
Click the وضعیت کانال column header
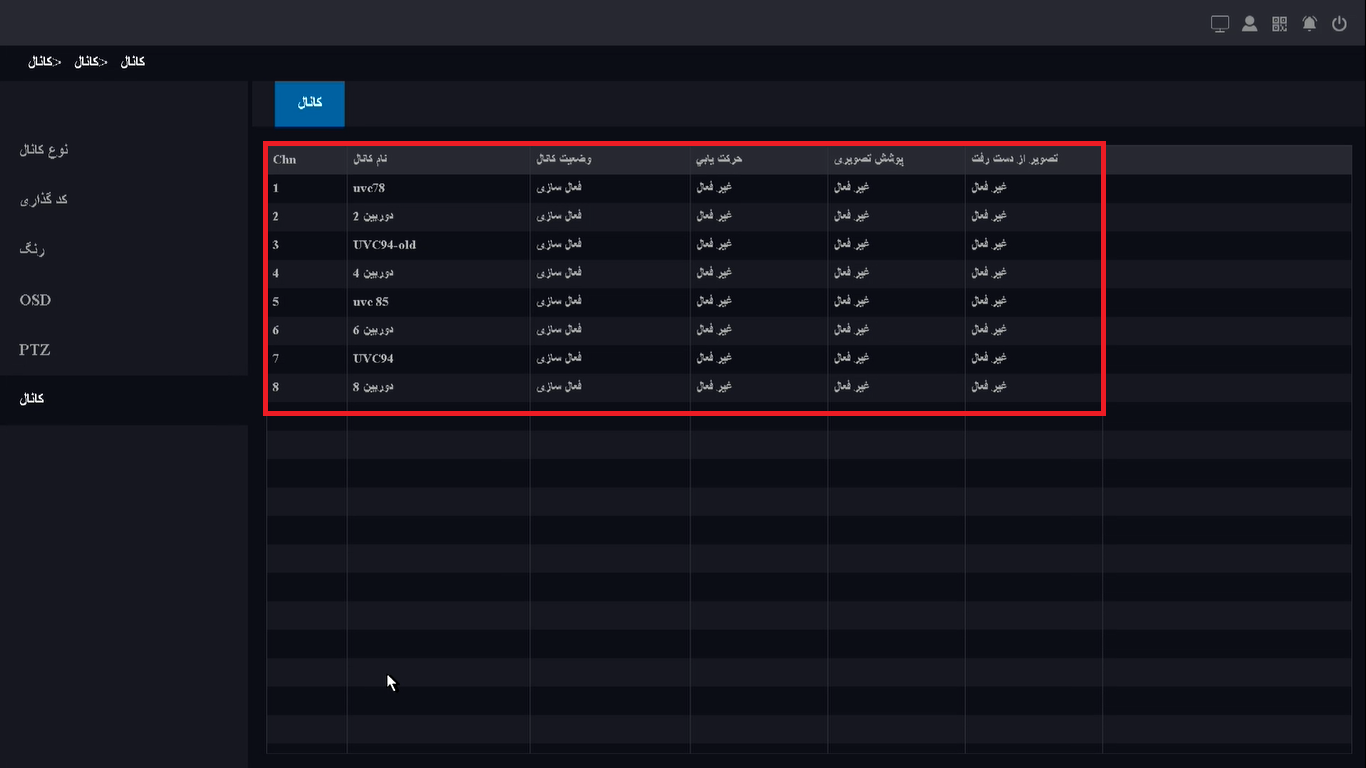(564, 160)
